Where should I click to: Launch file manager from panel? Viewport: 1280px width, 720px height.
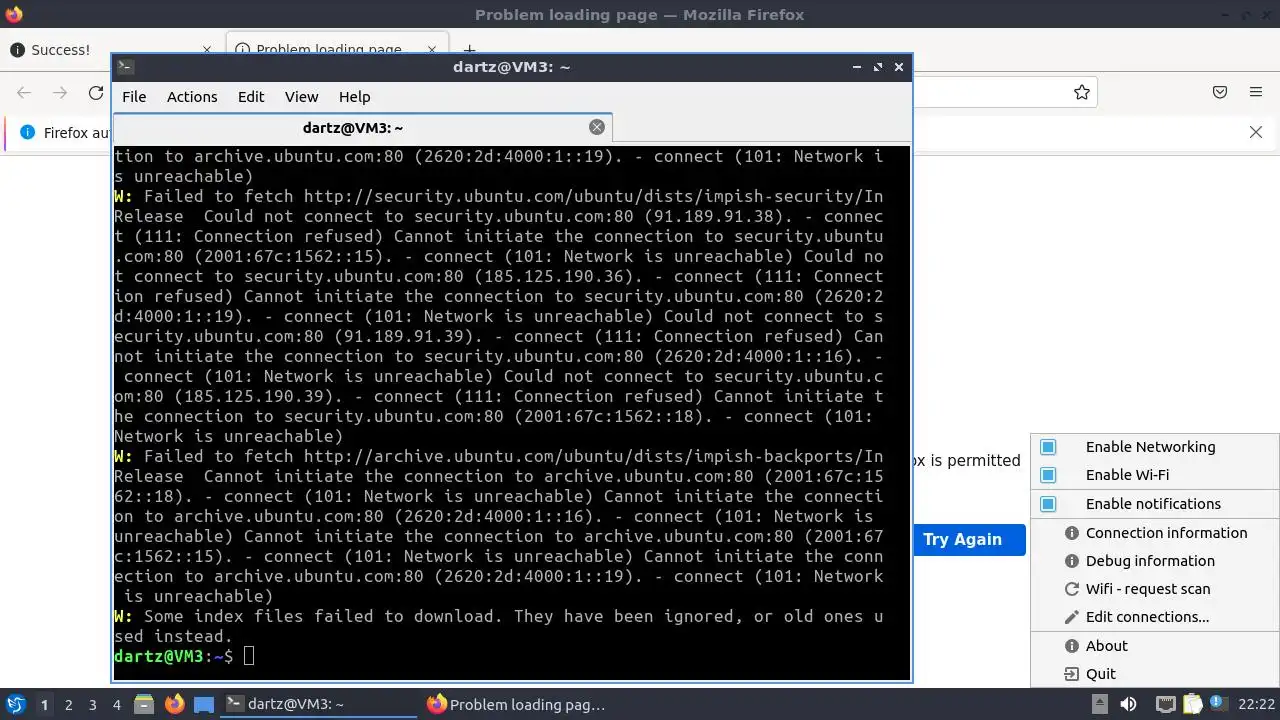[x=144, y=704]
